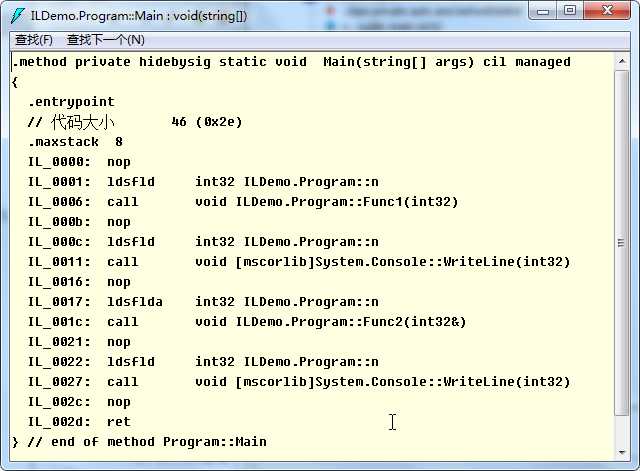
Task: Click the IL_000c ldsfld line
Action: pyautogui.click(x=203, y=242)
